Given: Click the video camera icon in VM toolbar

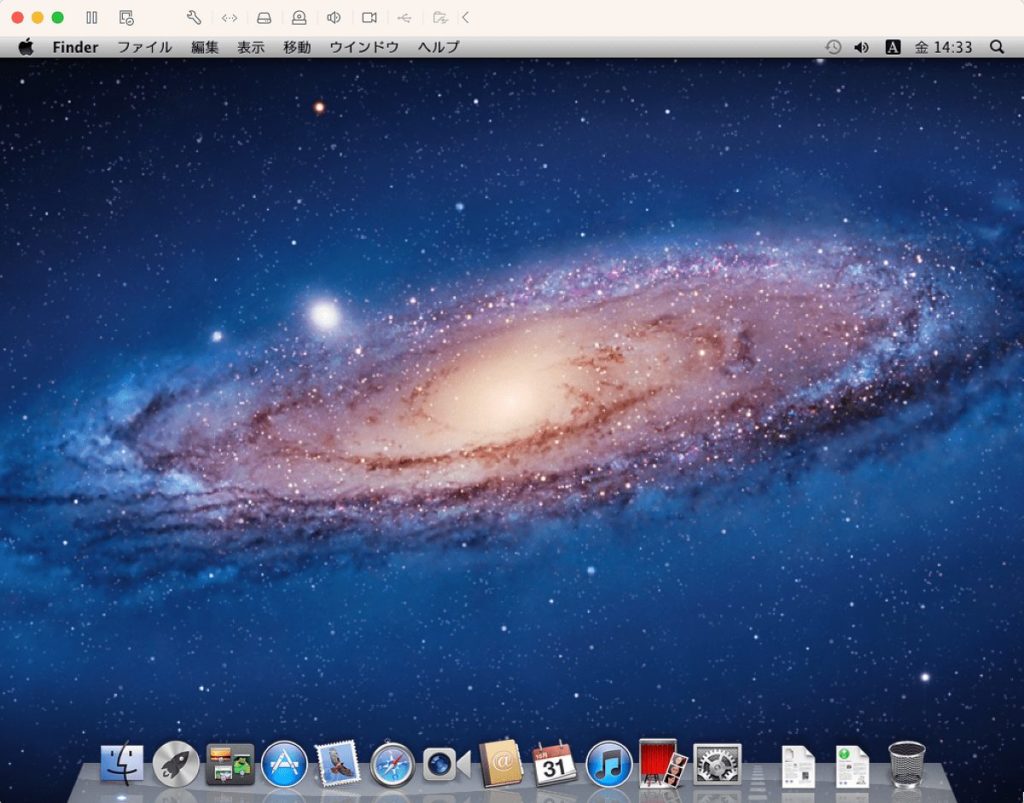Looking at the screenshot, I should coord(370,18).
